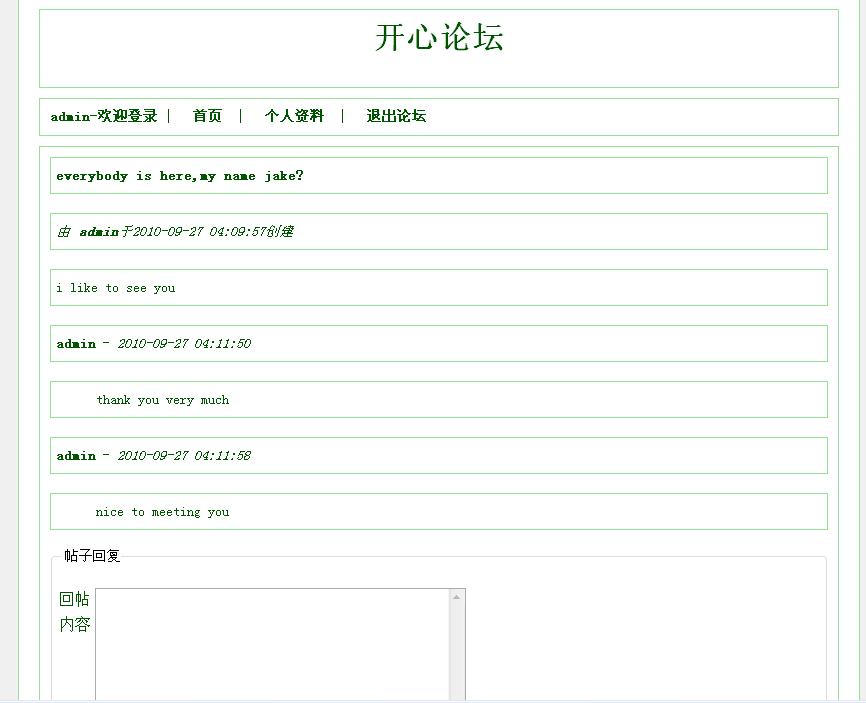Screen dimensions: 866x703
Task: Click the 开心论坛 forum title
Action: coord(439,38)
